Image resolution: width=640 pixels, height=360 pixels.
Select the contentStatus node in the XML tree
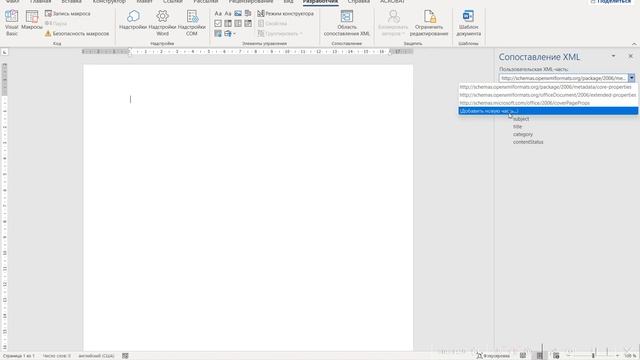pos(528,142)
